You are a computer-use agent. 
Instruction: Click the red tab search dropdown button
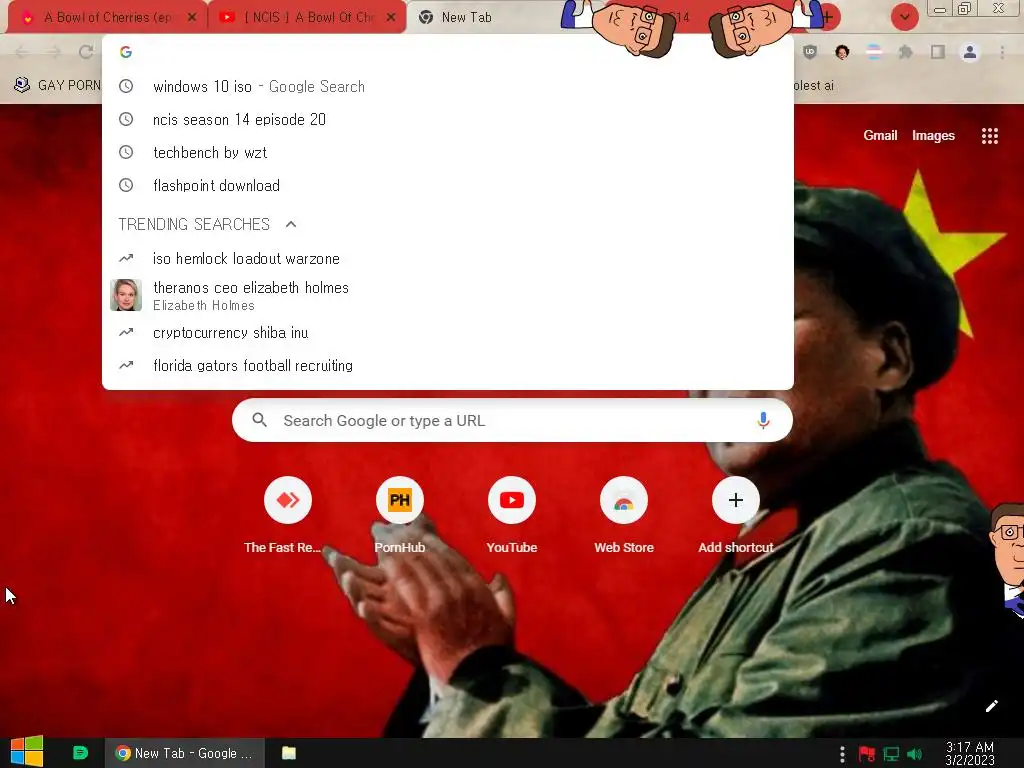(x=904, y=17)
